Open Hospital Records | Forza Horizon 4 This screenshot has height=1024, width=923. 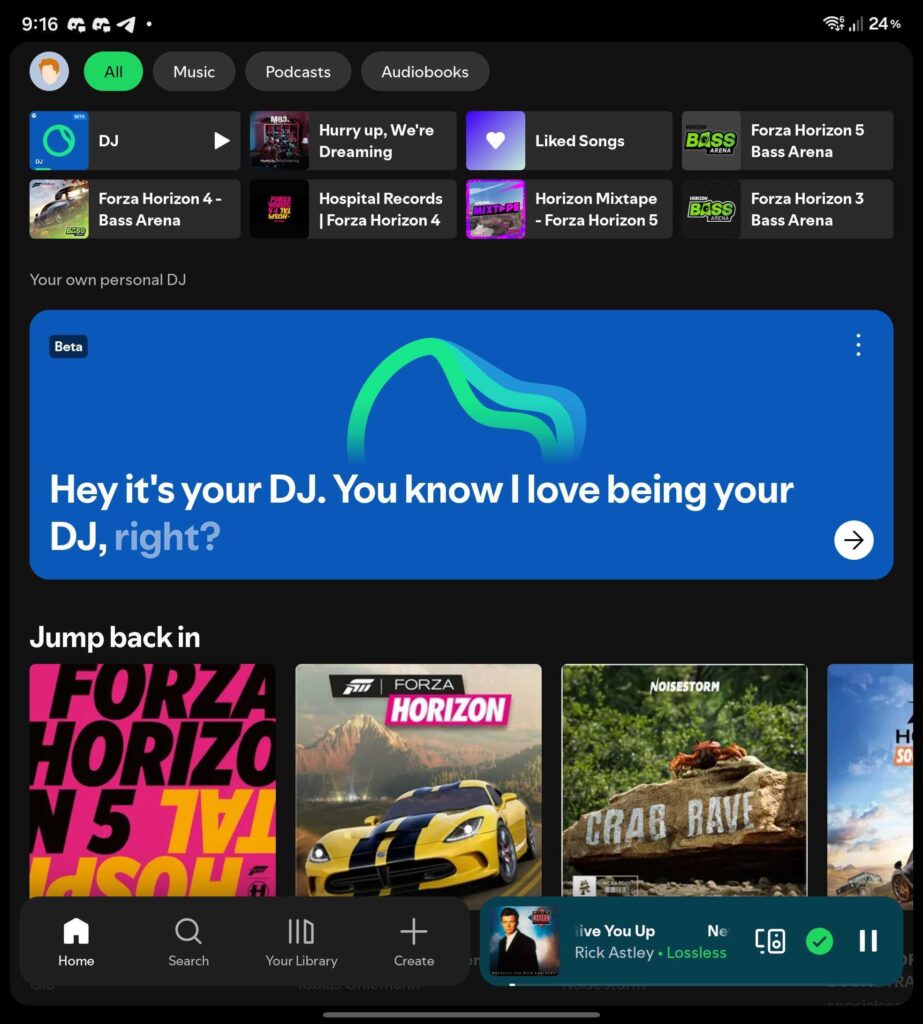tap(353, 209)
